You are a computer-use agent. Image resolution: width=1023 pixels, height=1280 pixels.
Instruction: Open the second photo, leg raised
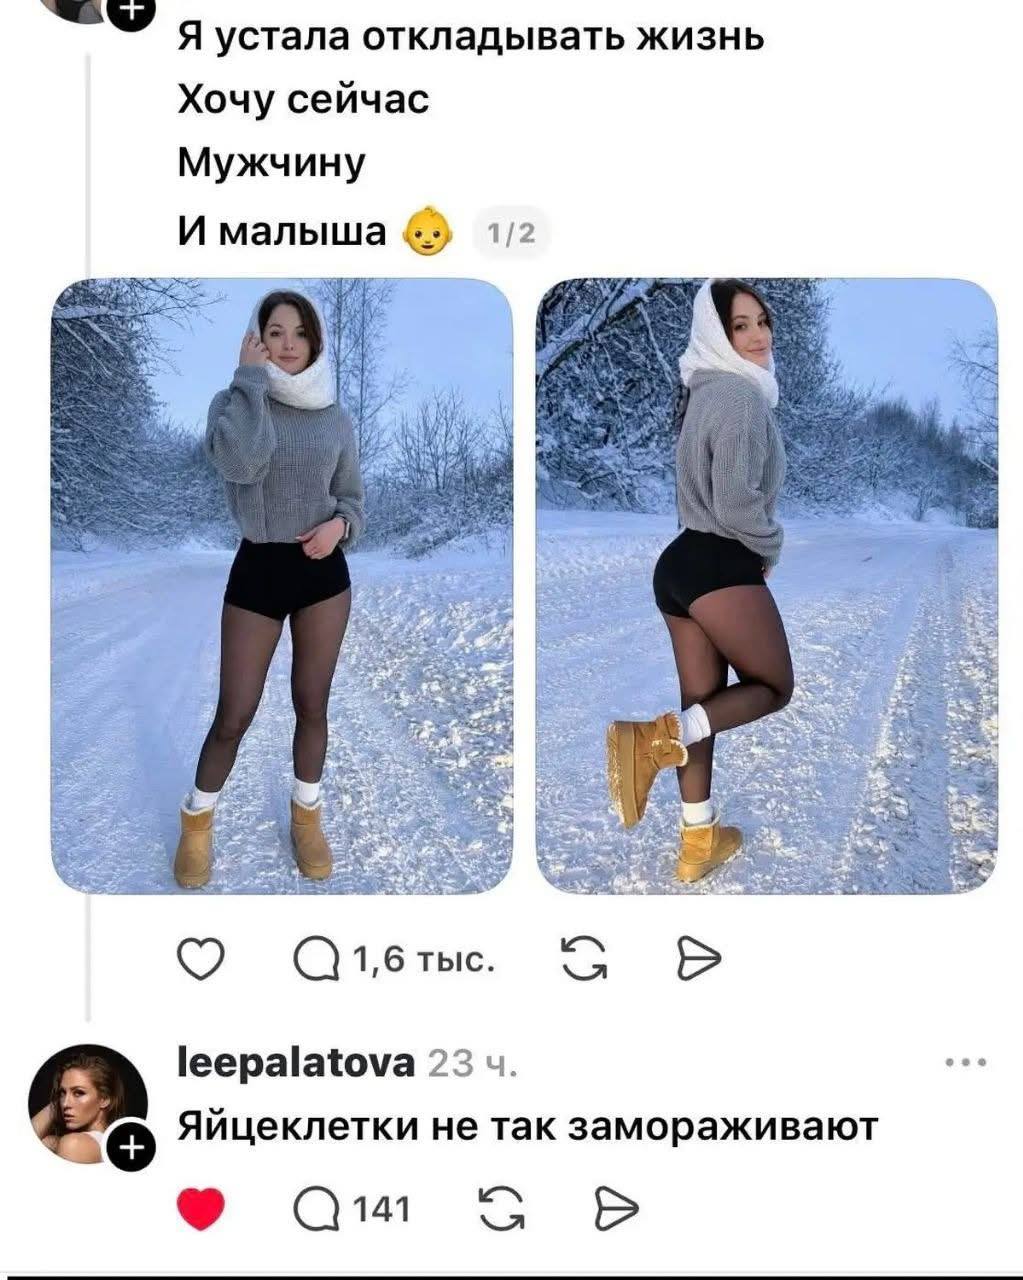767,586
